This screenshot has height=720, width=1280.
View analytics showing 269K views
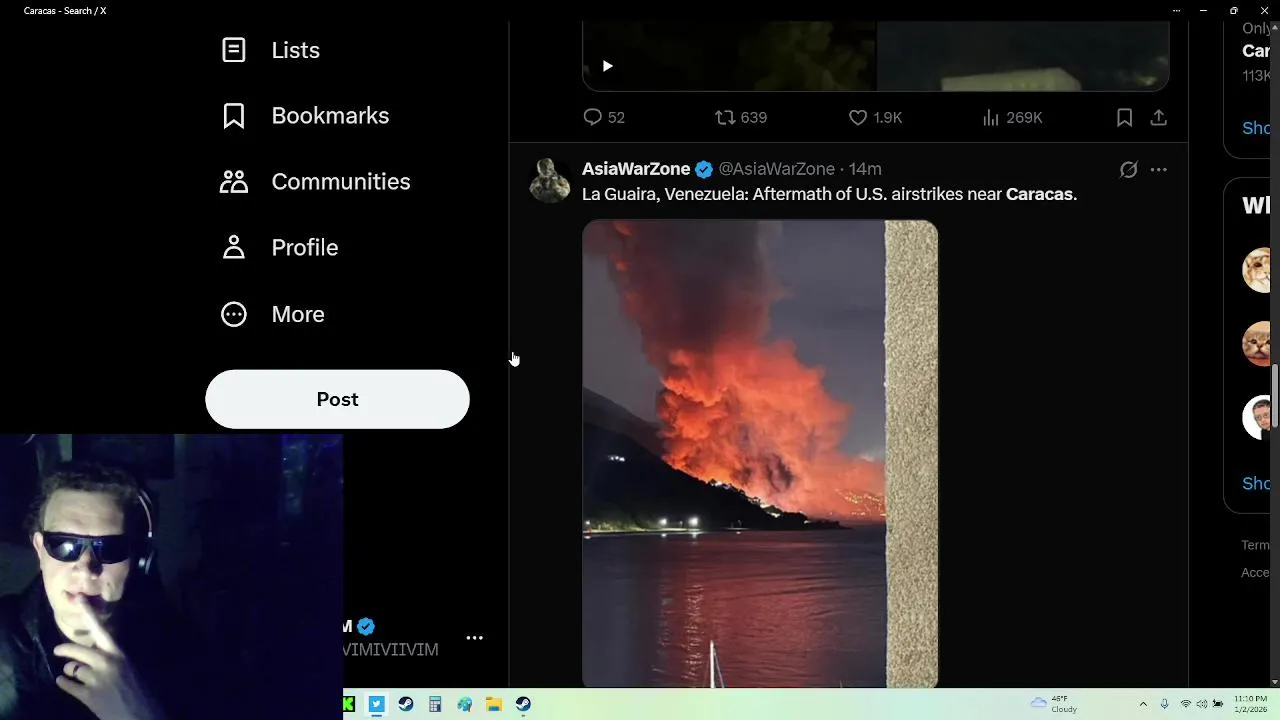click(x=1012, y=118)
